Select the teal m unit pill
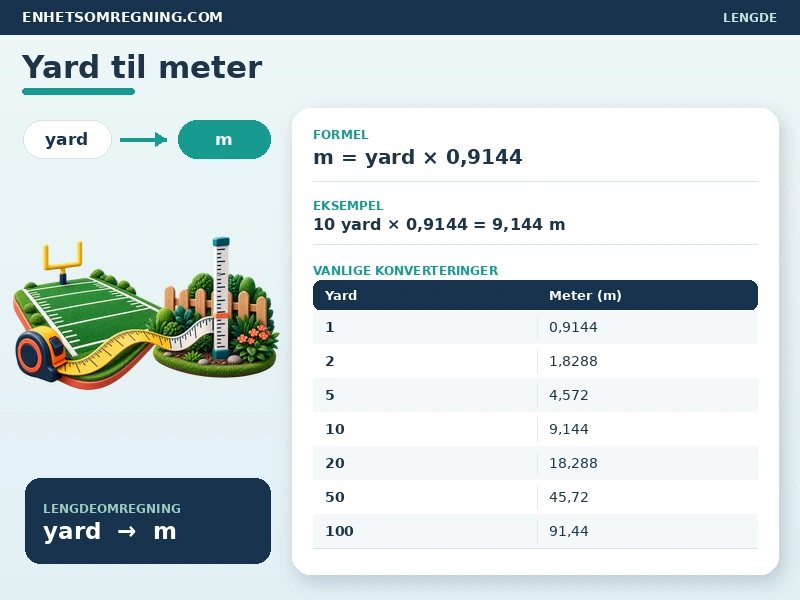Screen dimensions: 800x600 [224, 139]
